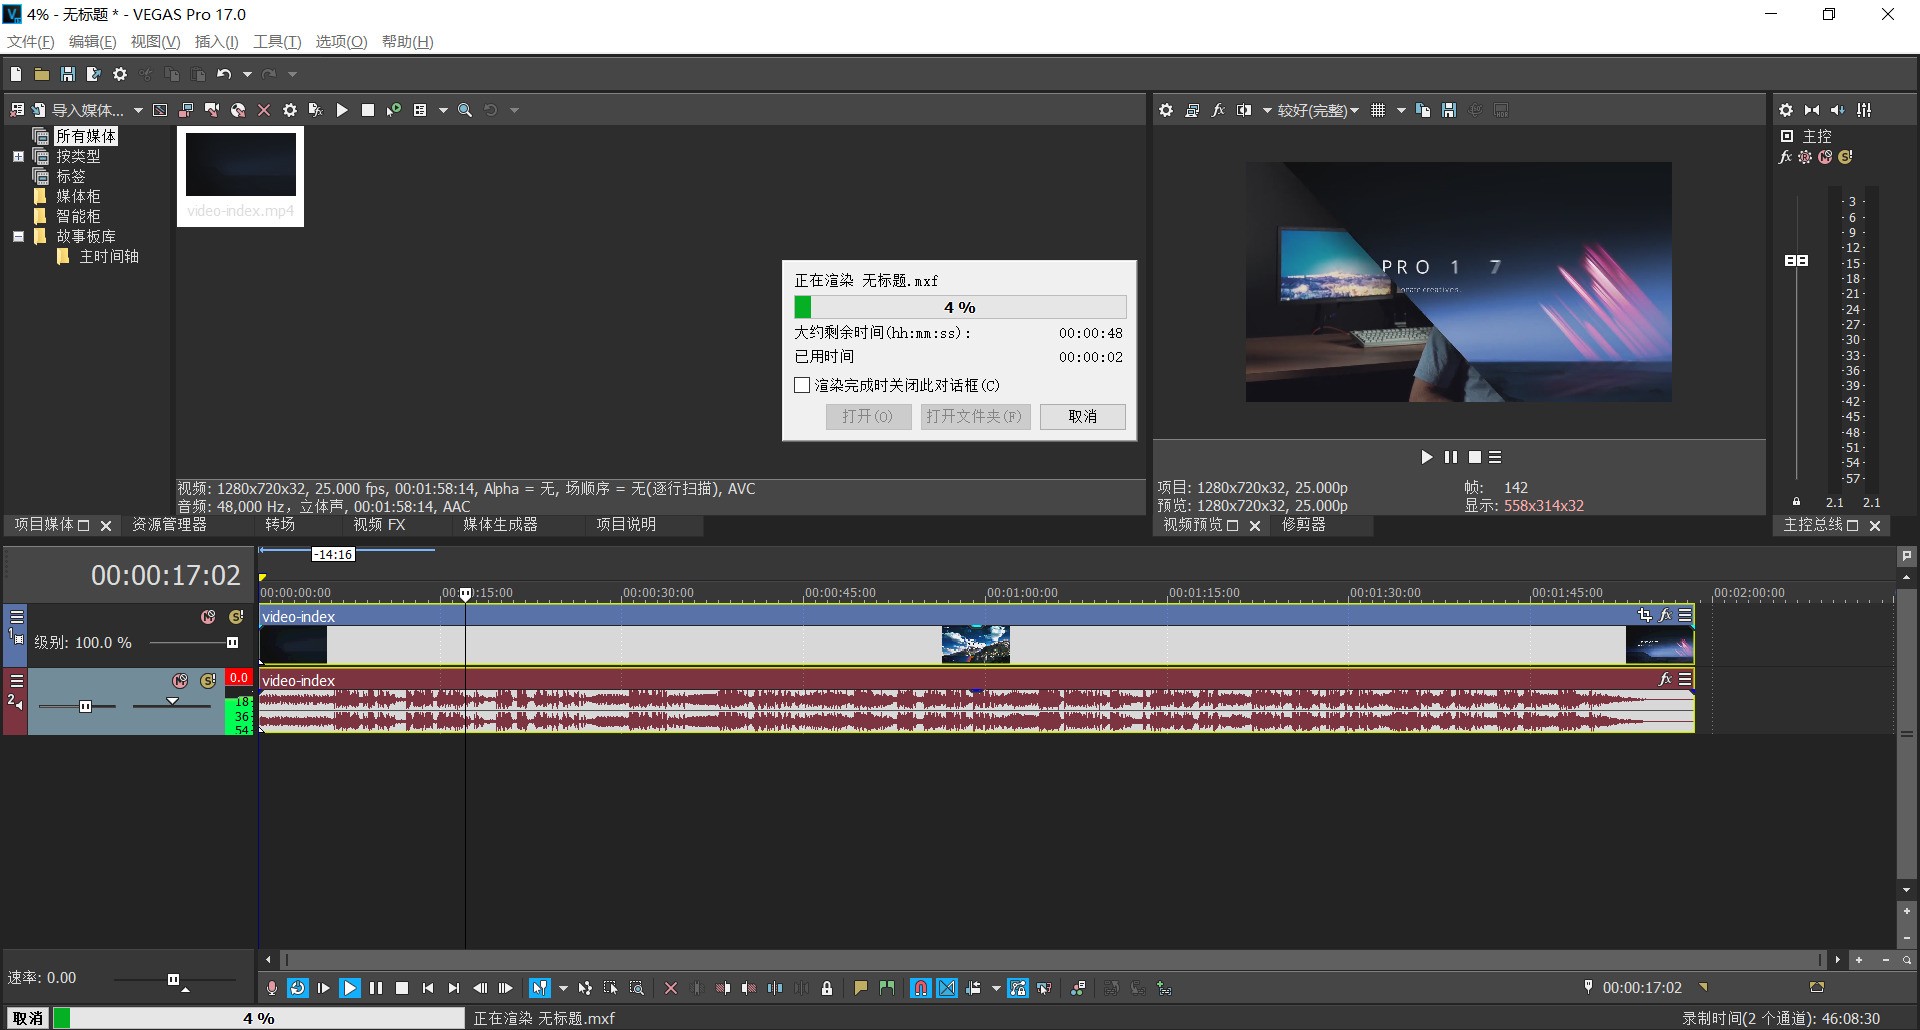The width and height of the screenshot is (1920, 1030).
Task: Expand the 故事板库 folder in media tree
Action: pyautogui.click(x=18, y=236)
